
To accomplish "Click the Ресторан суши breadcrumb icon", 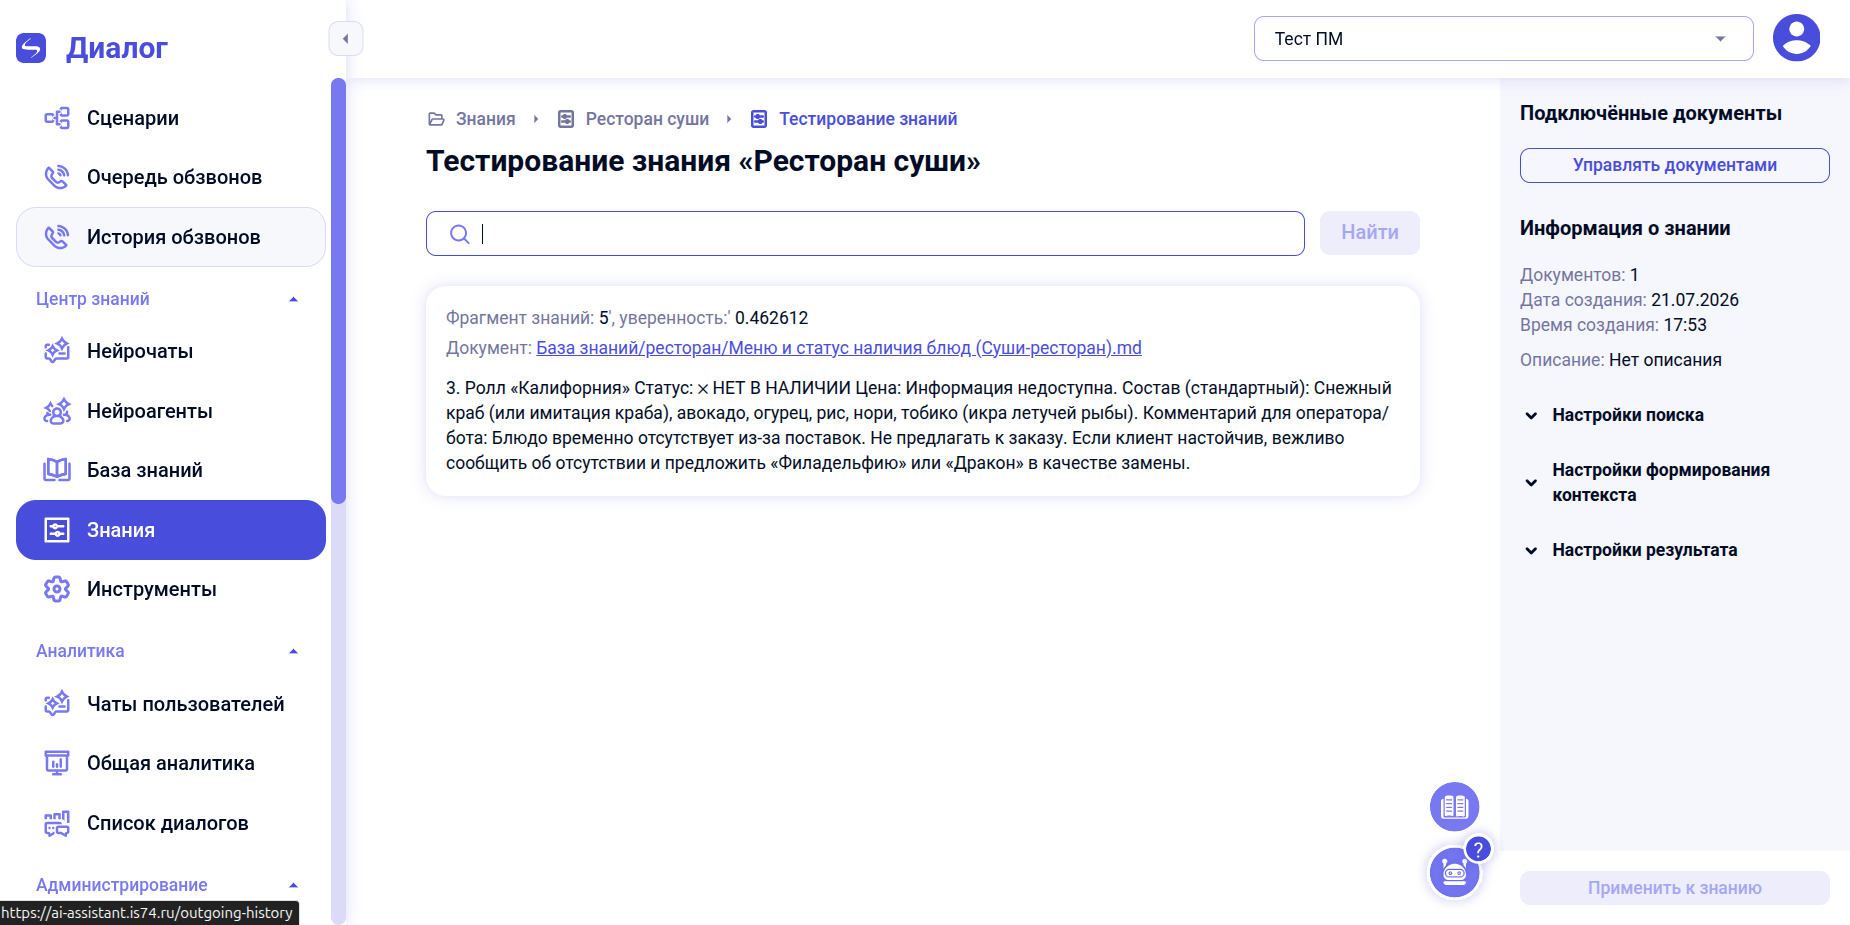I will tap(566, 119).
